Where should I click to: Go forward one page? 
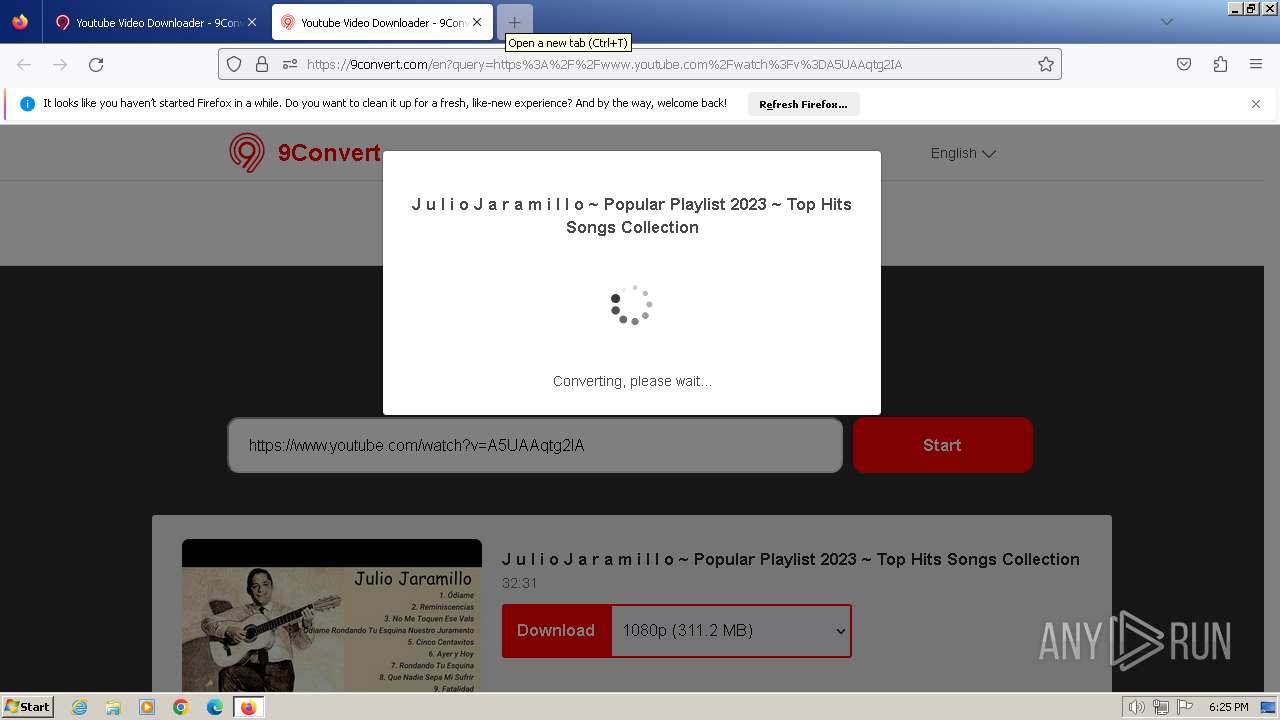click(x=60, y=64)
